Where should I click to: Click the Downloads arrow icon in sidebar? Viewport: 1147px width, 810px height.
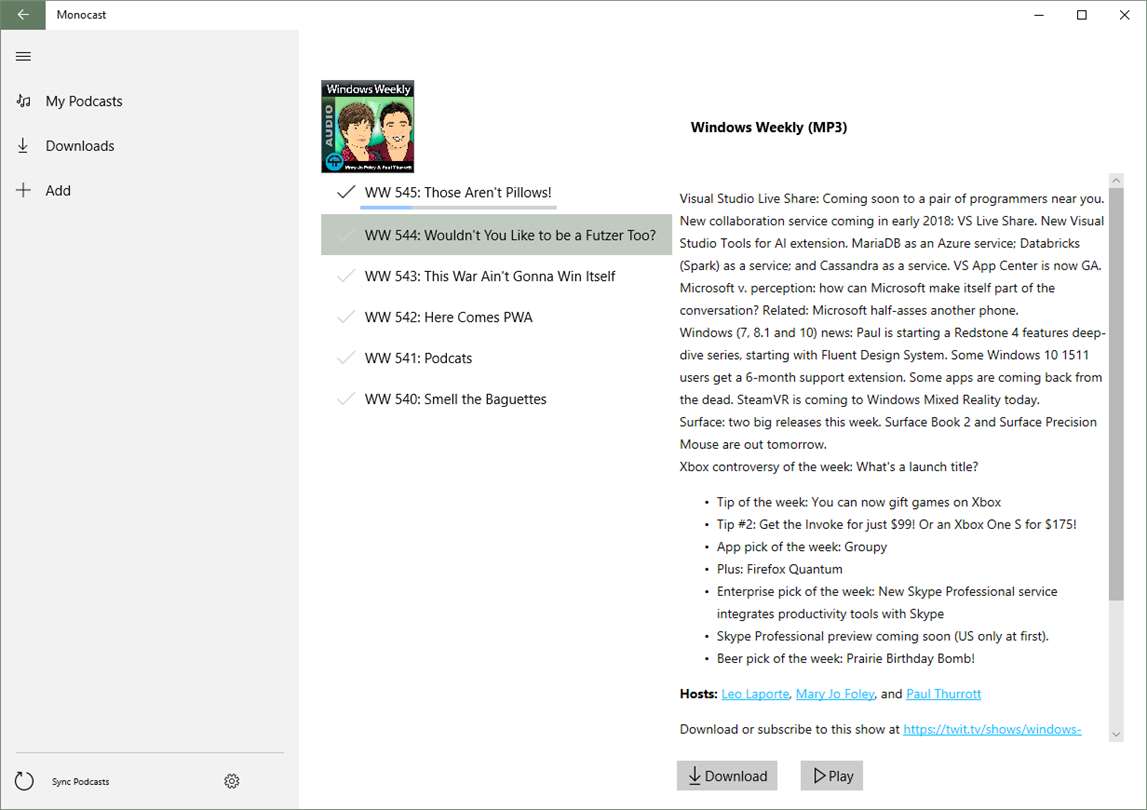point(23,146)
